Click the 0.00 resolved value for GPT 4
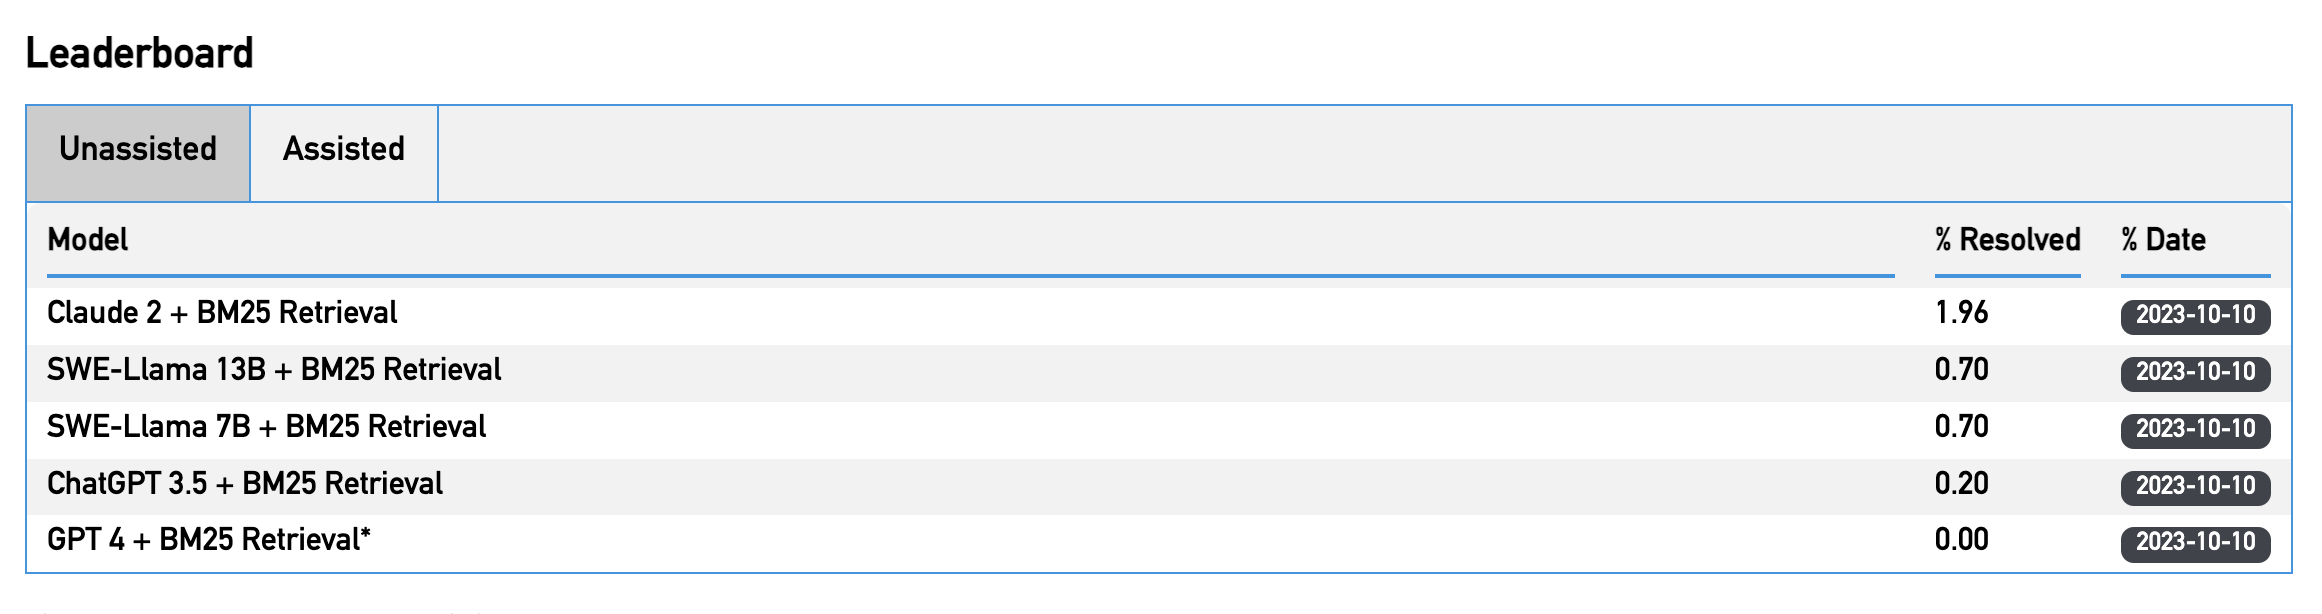Screen dimensions: 2322x614 click(x=1961, y=540)
